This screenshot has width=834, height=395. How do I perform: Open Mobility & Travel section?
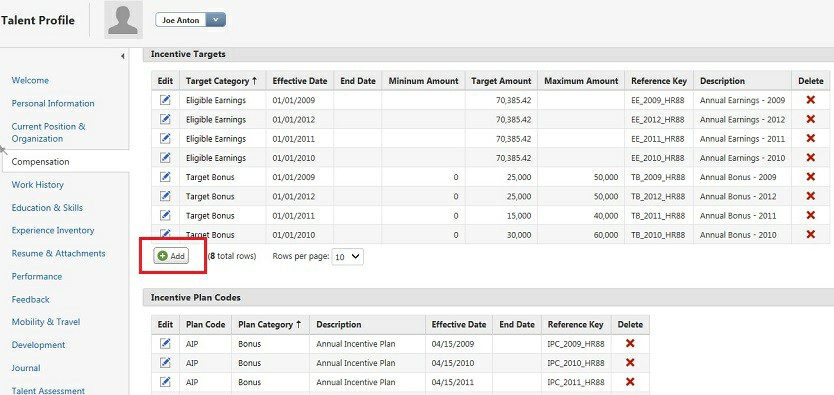46,322
